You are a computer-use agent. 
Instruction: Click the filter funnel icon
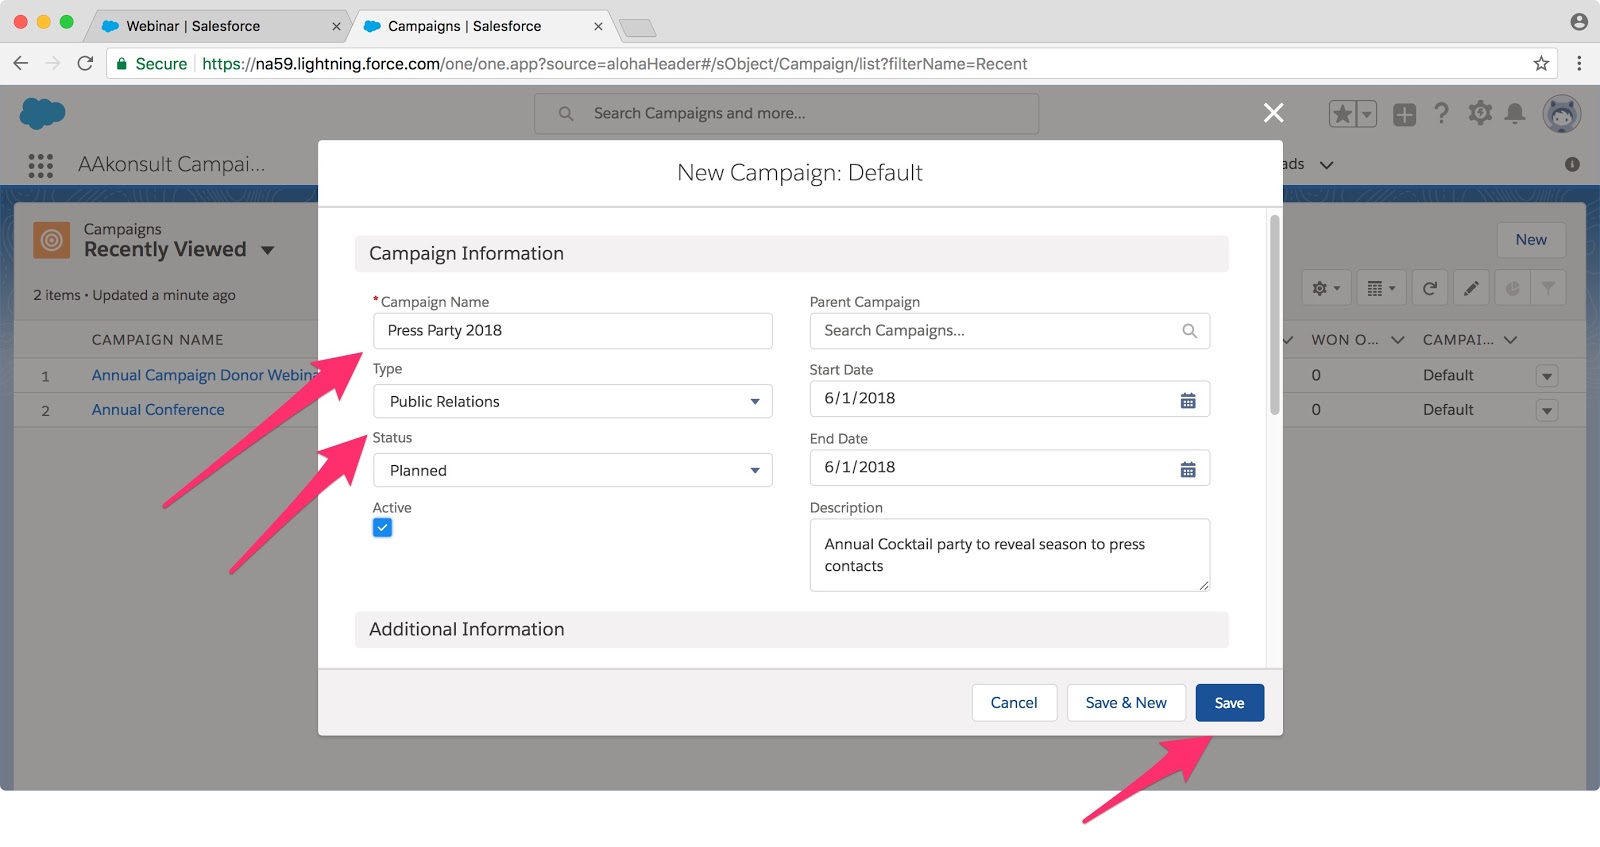[x=1548, y=288]
